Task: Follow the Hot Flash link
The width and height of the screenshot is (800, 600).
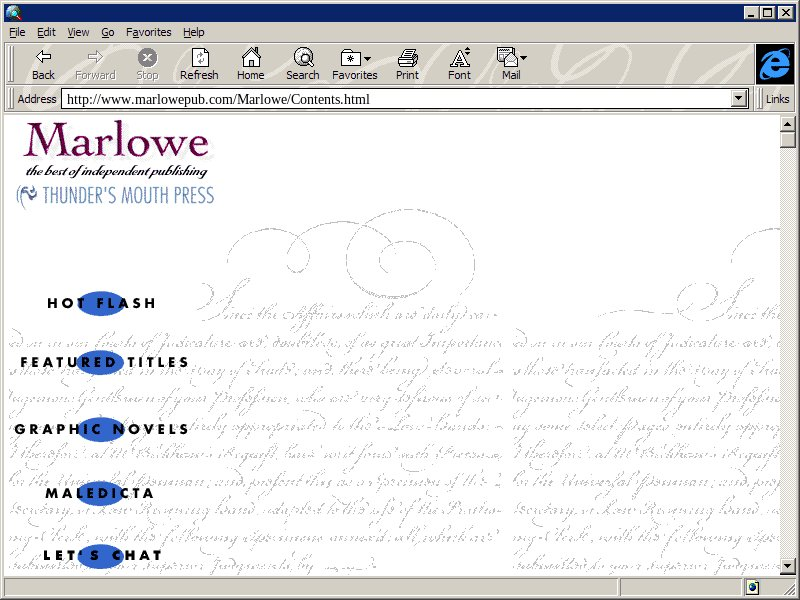Action: pyautogui.click(x=101, y=303)
